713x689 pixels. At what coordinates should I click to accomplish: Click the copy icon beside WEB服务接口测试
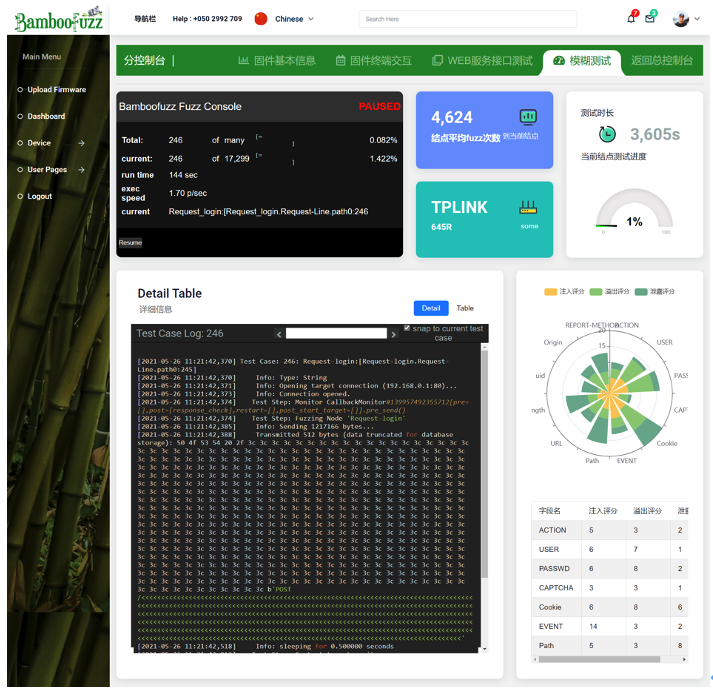click(437, 60)
